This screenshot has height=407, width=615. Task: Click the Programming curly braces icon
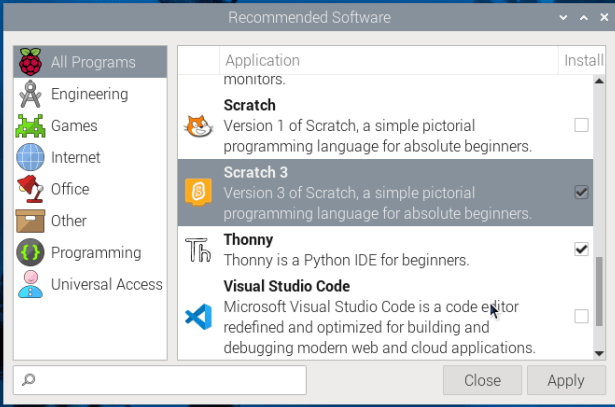(30, 253)
